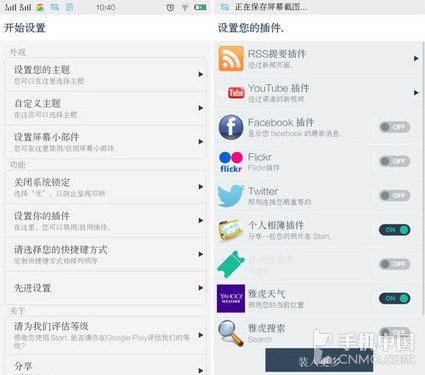Screen dimensions: 425x375
Task: Tap 请为我们评估等级 rating entry
Action: 105,335
